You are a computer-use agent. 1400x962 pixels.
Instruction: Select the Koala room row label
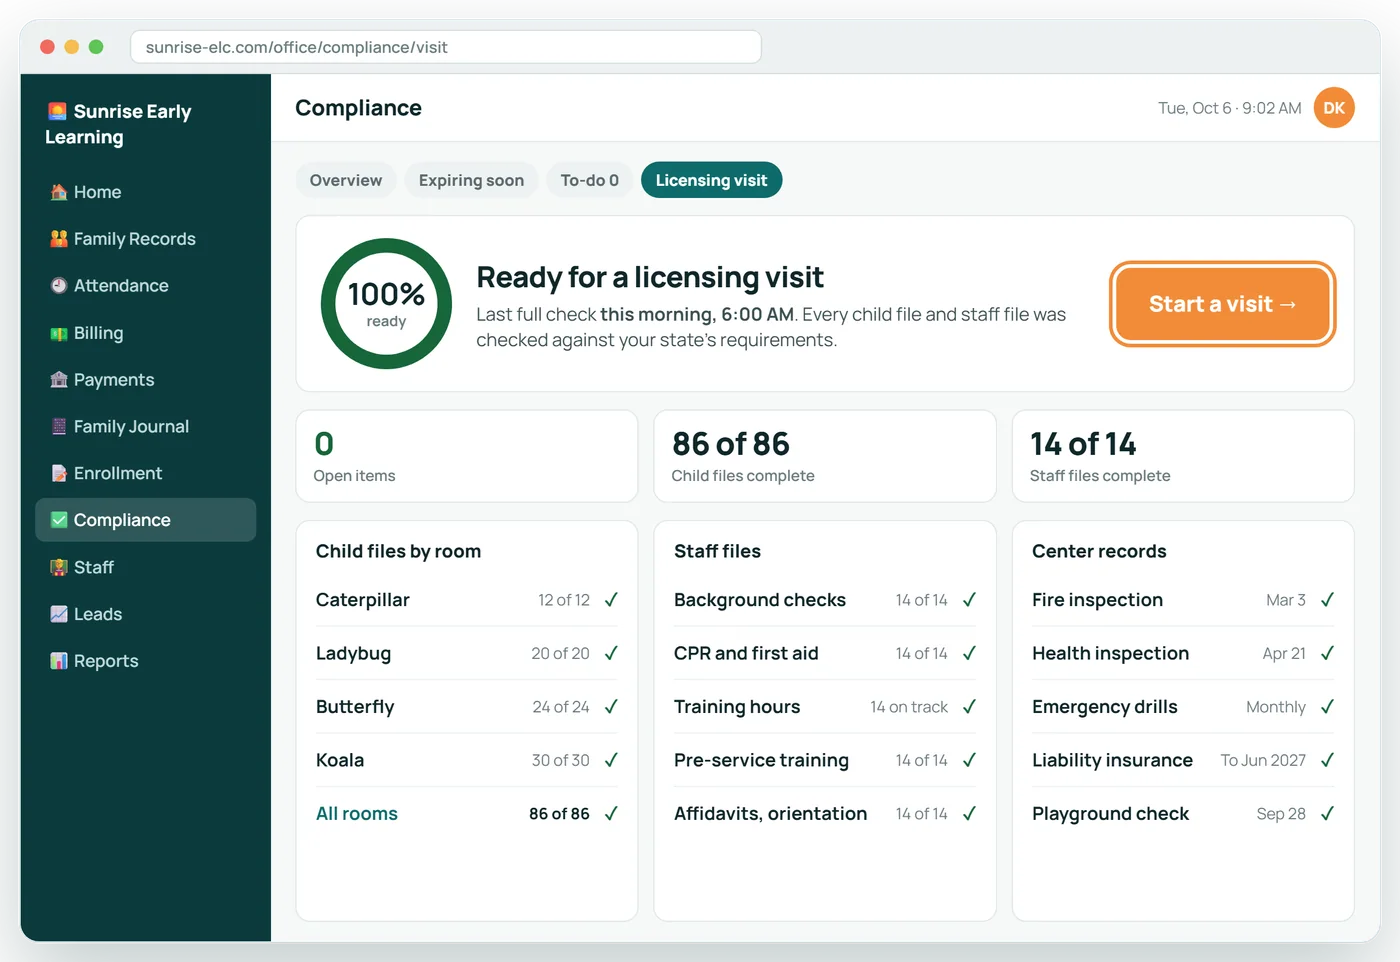(x=340, y=760)
